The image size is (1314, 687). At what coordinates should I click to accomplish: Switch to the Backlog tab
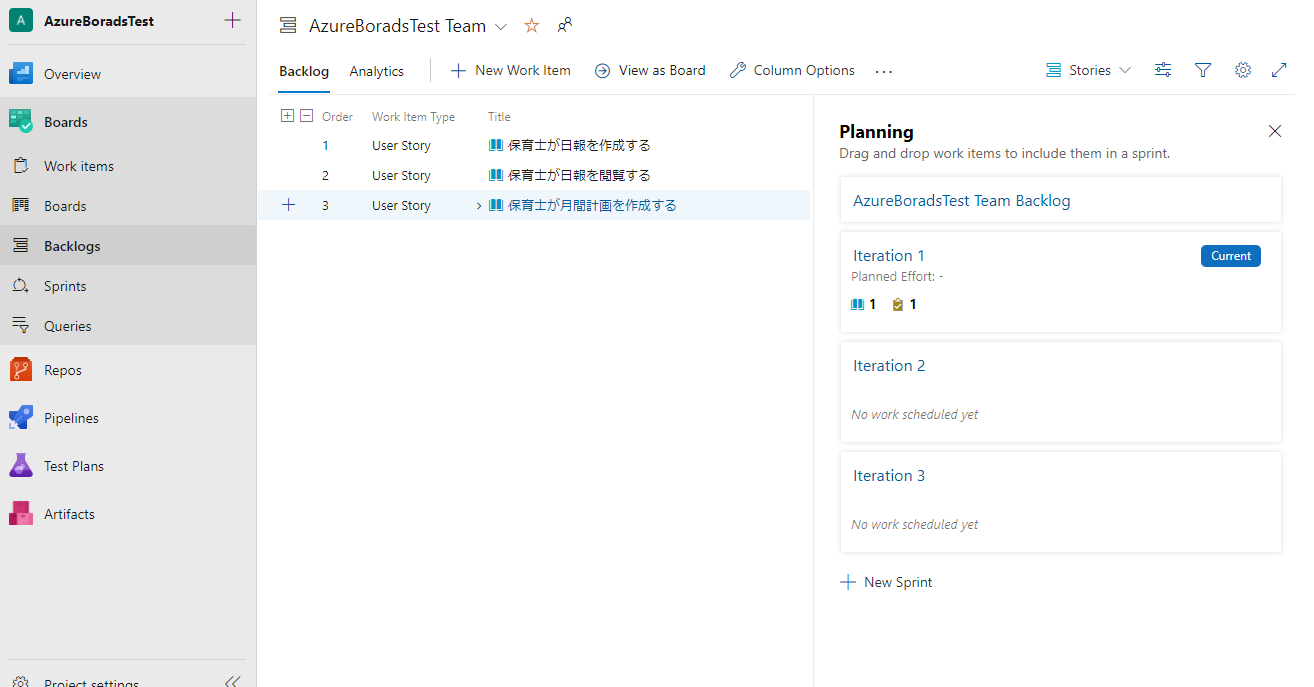[304, 71]
